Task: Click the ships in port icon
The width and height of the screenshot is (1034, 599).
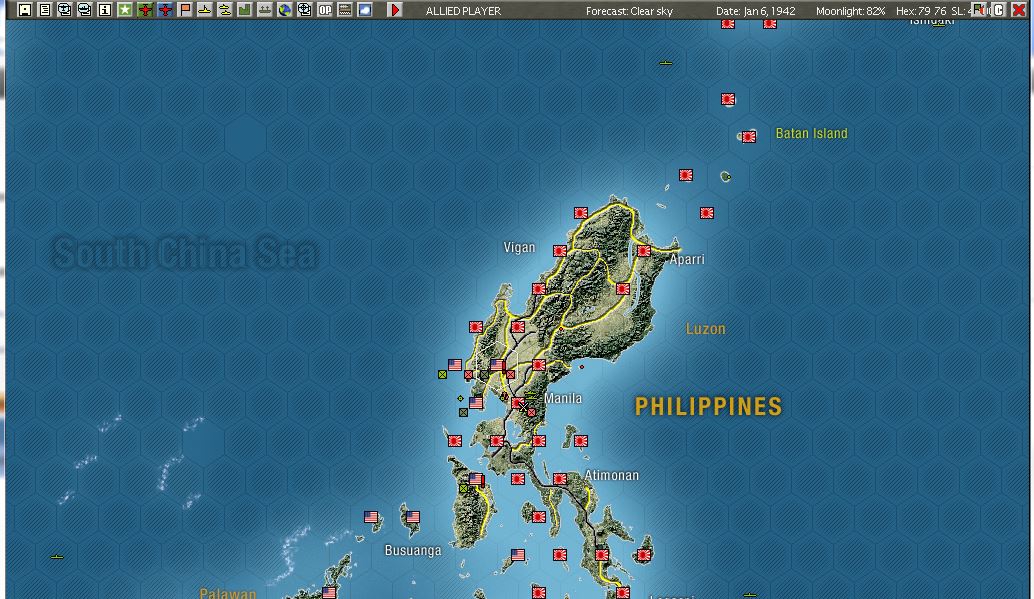Action: (x=264, y=10)
